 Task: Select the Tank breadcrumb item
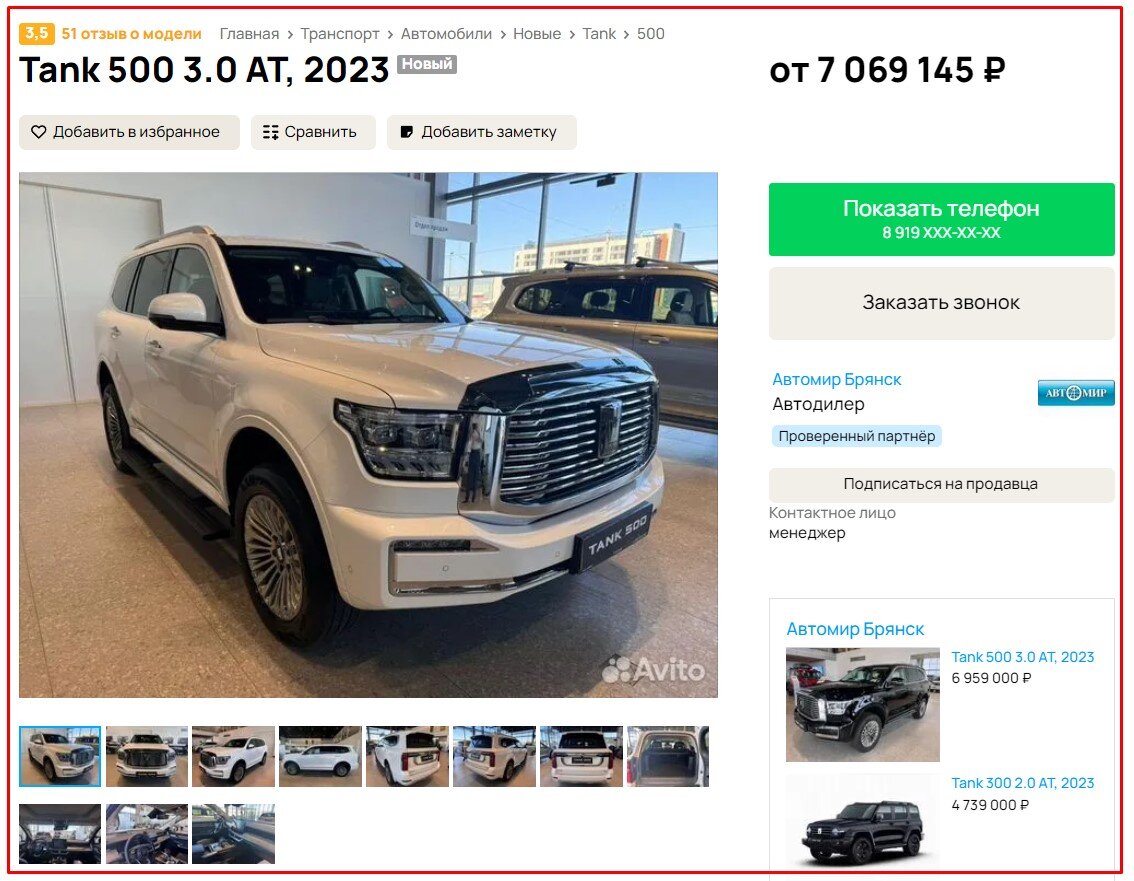pyautogui.click(x=599, y=34)
